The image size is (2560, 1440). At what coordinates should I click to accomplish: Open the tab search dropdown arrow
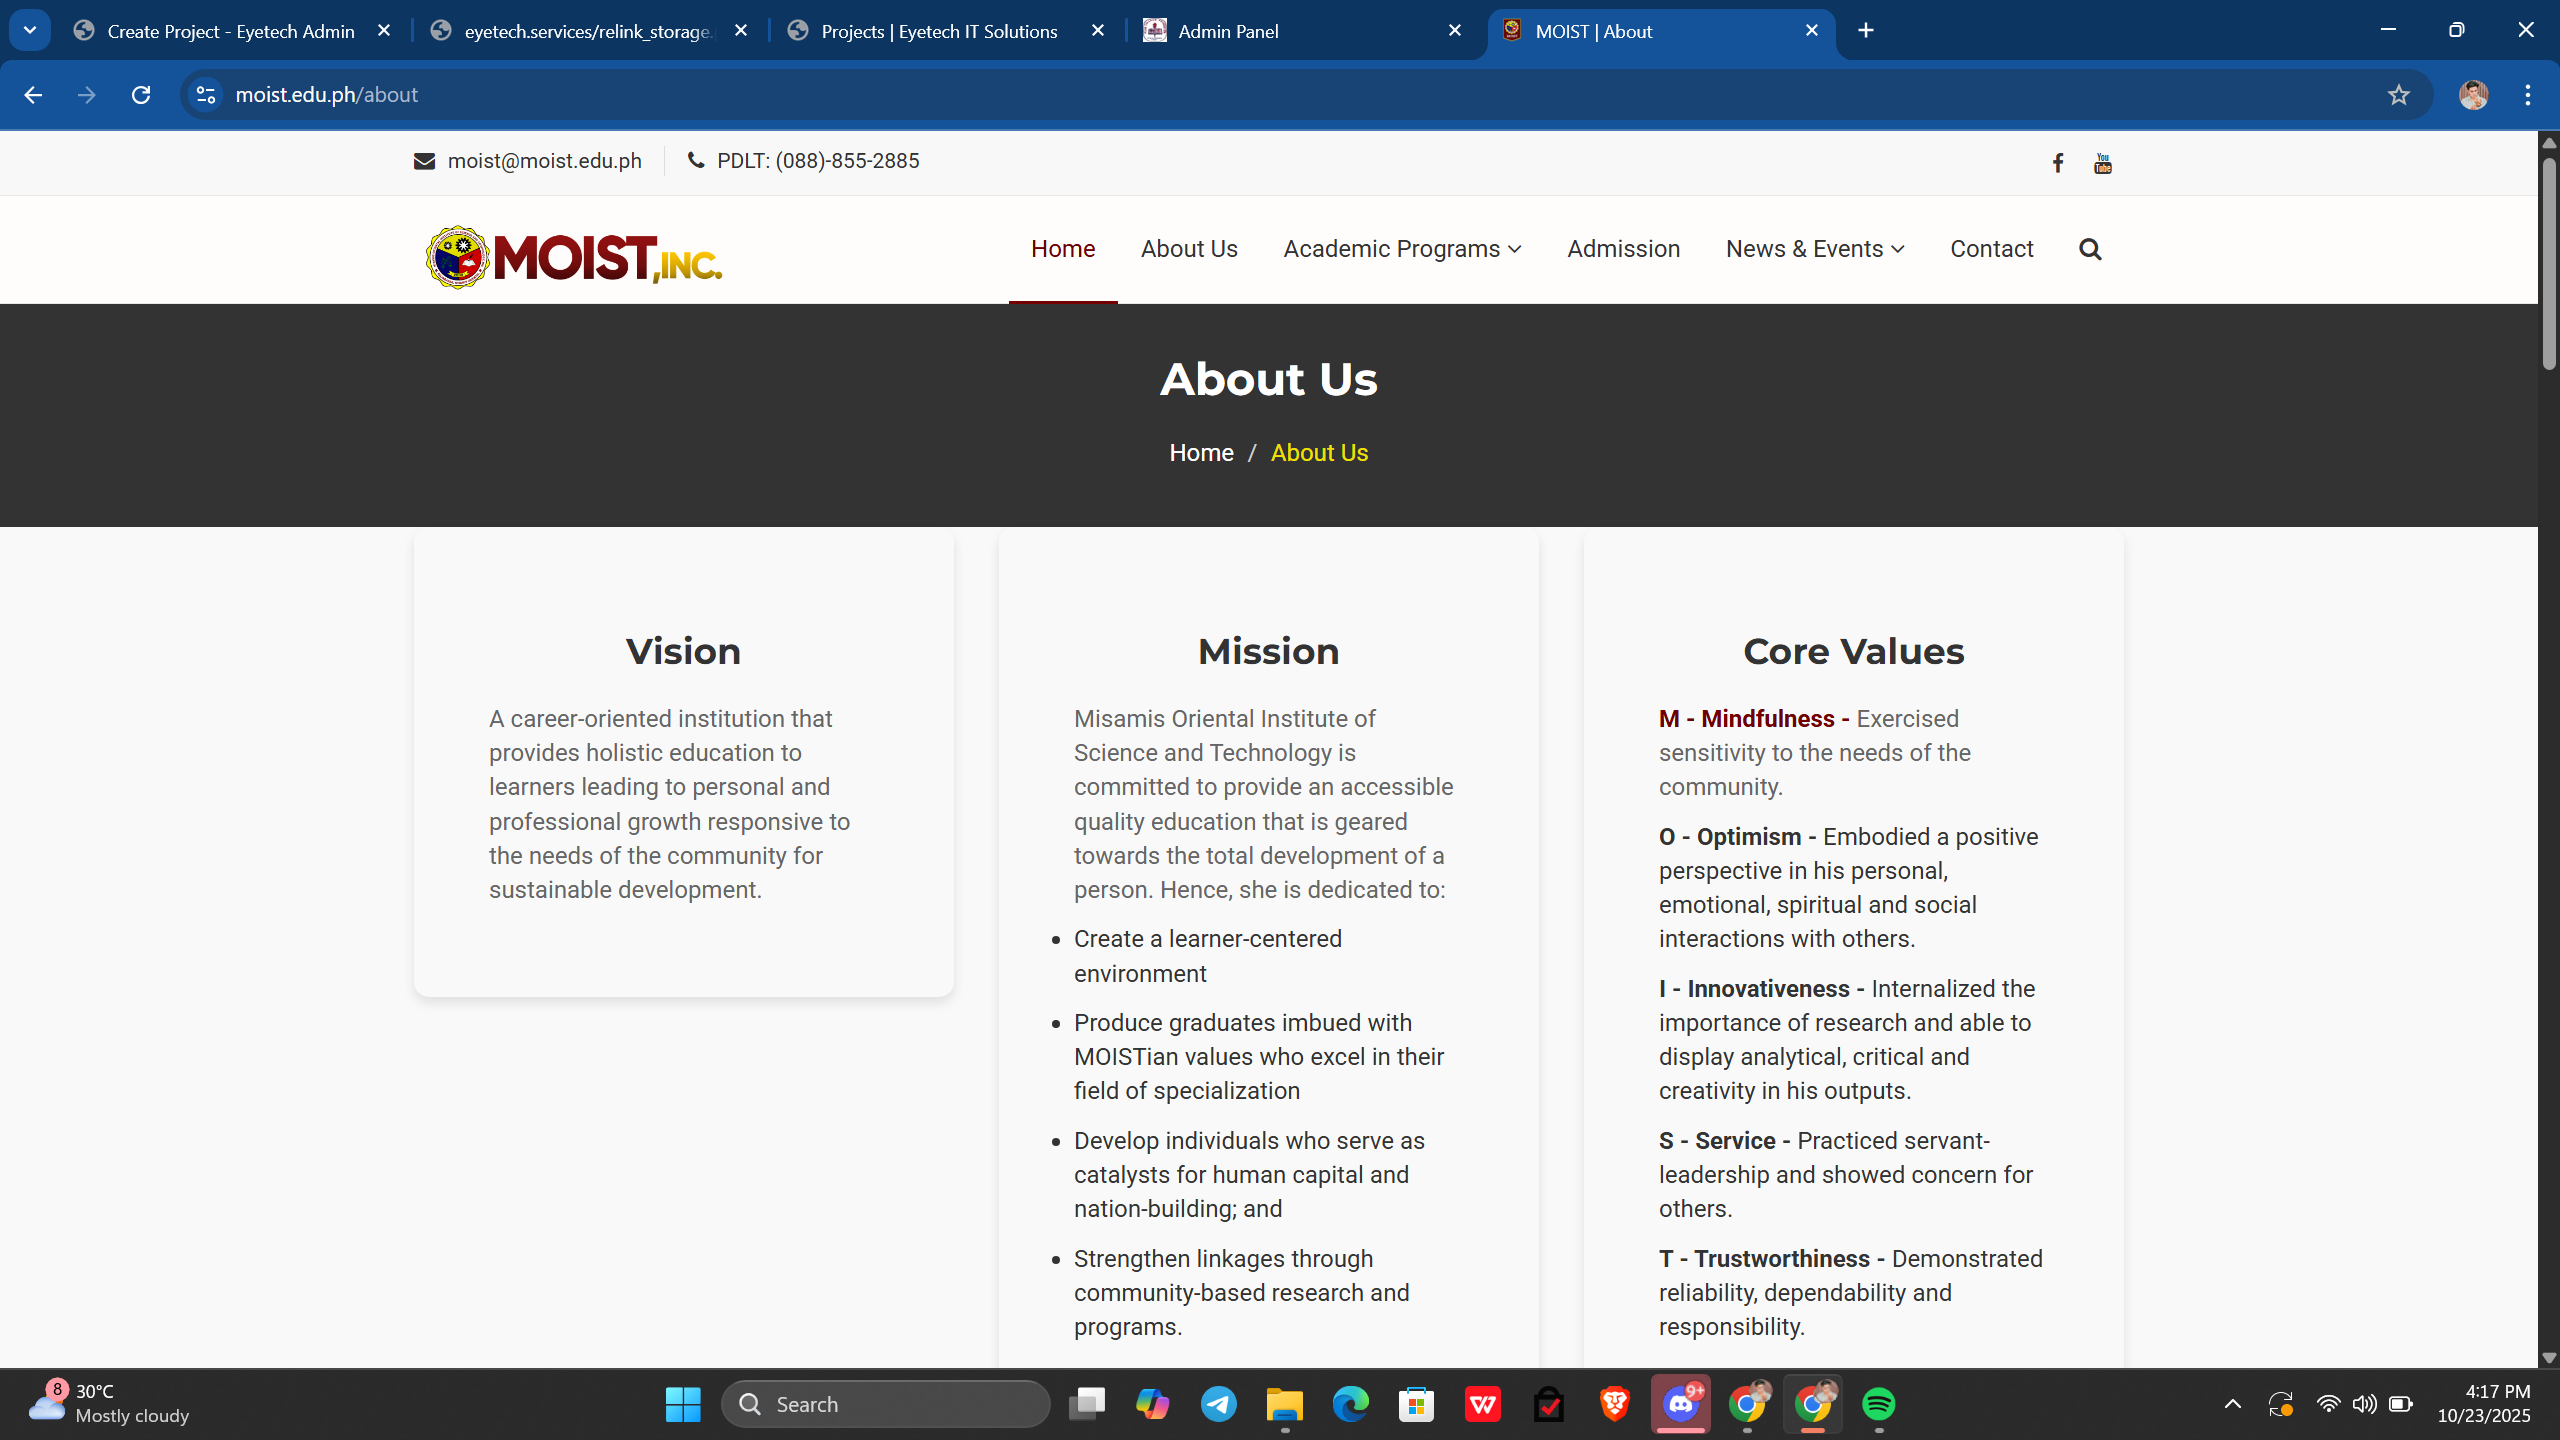tap(30, 30)
